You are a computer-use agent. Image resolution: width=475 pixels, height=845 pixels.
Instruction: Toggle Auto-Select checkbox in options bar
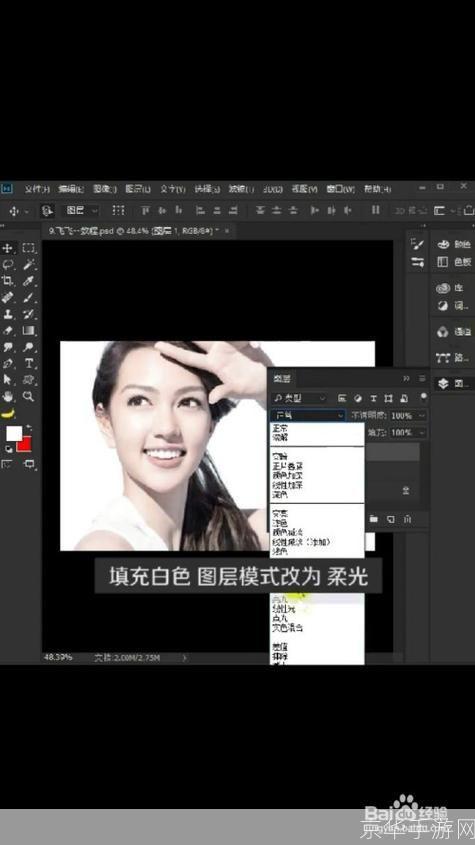(x=48, y=210)
